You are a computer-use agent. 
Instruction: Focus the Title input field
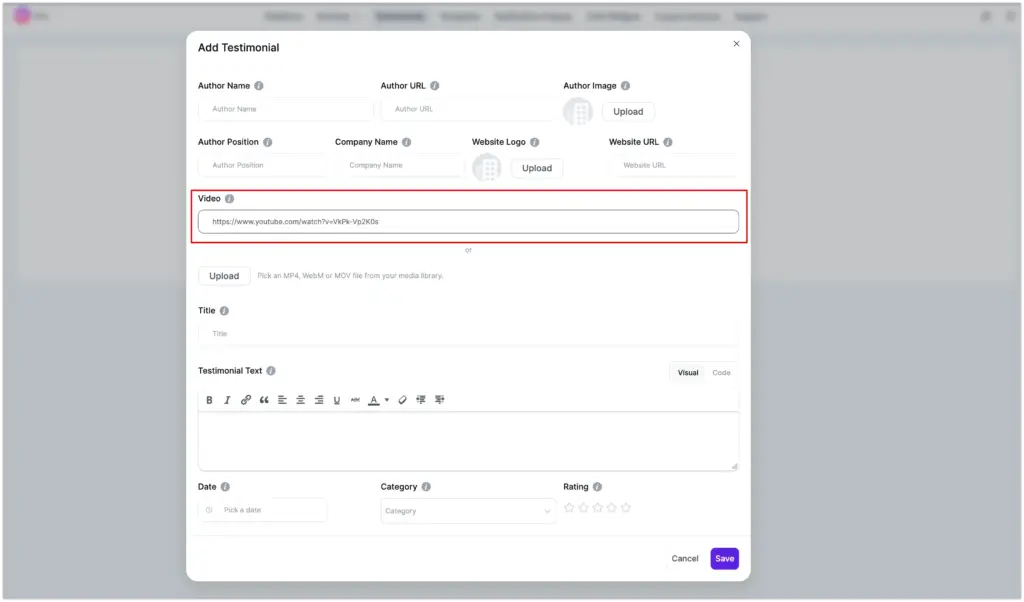468,334
